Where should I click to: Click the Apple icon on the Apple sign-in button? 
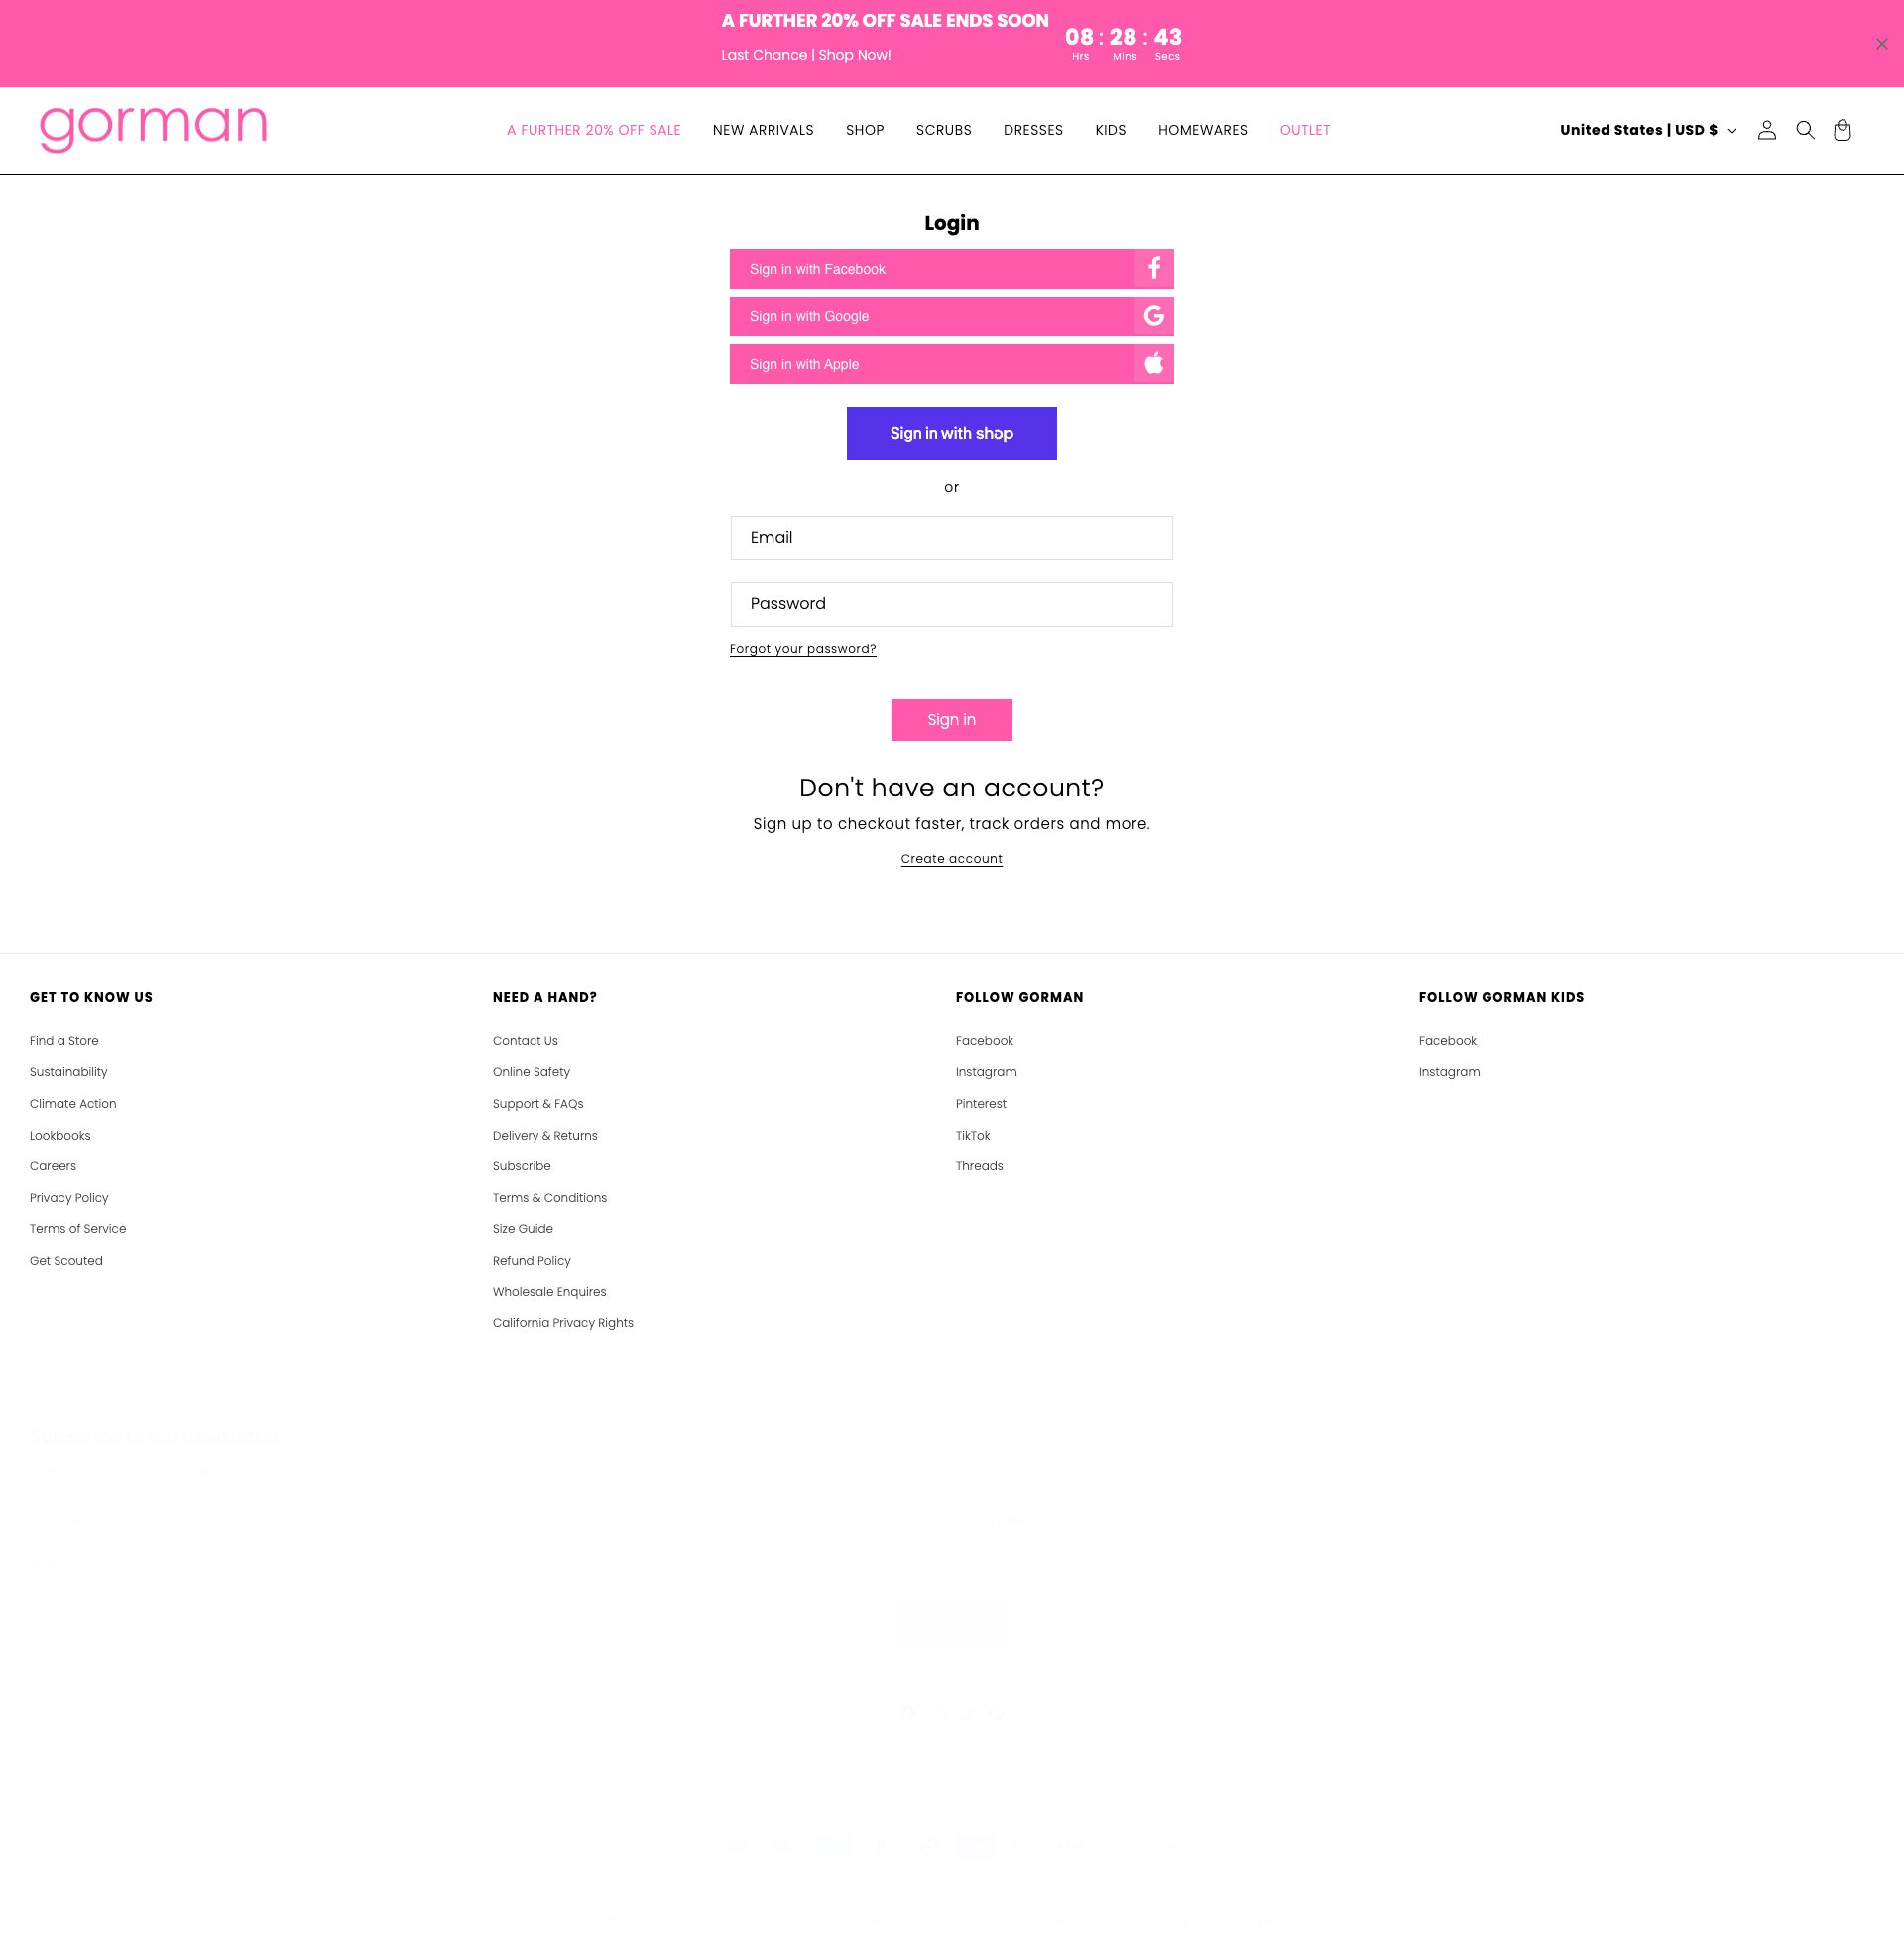tap(1153, 363)
